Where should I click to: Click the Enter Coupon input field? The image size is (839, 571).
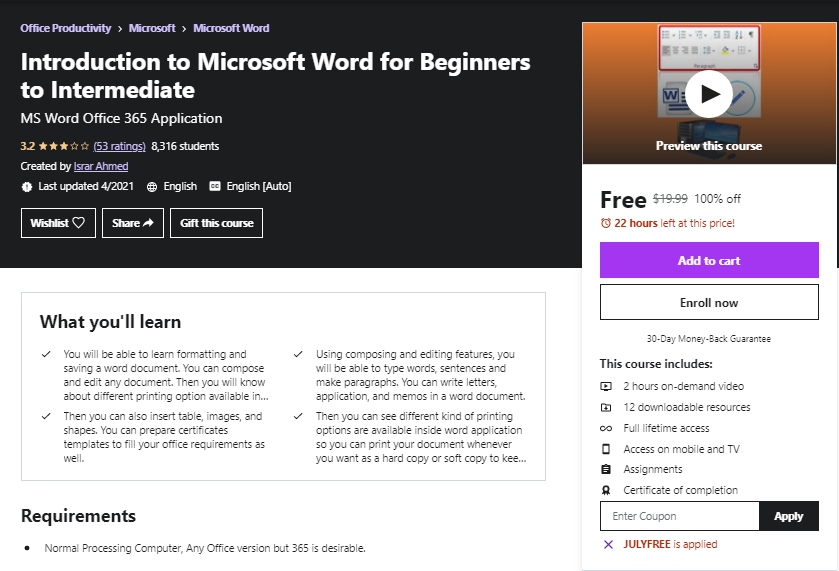[x=679, y=516]
